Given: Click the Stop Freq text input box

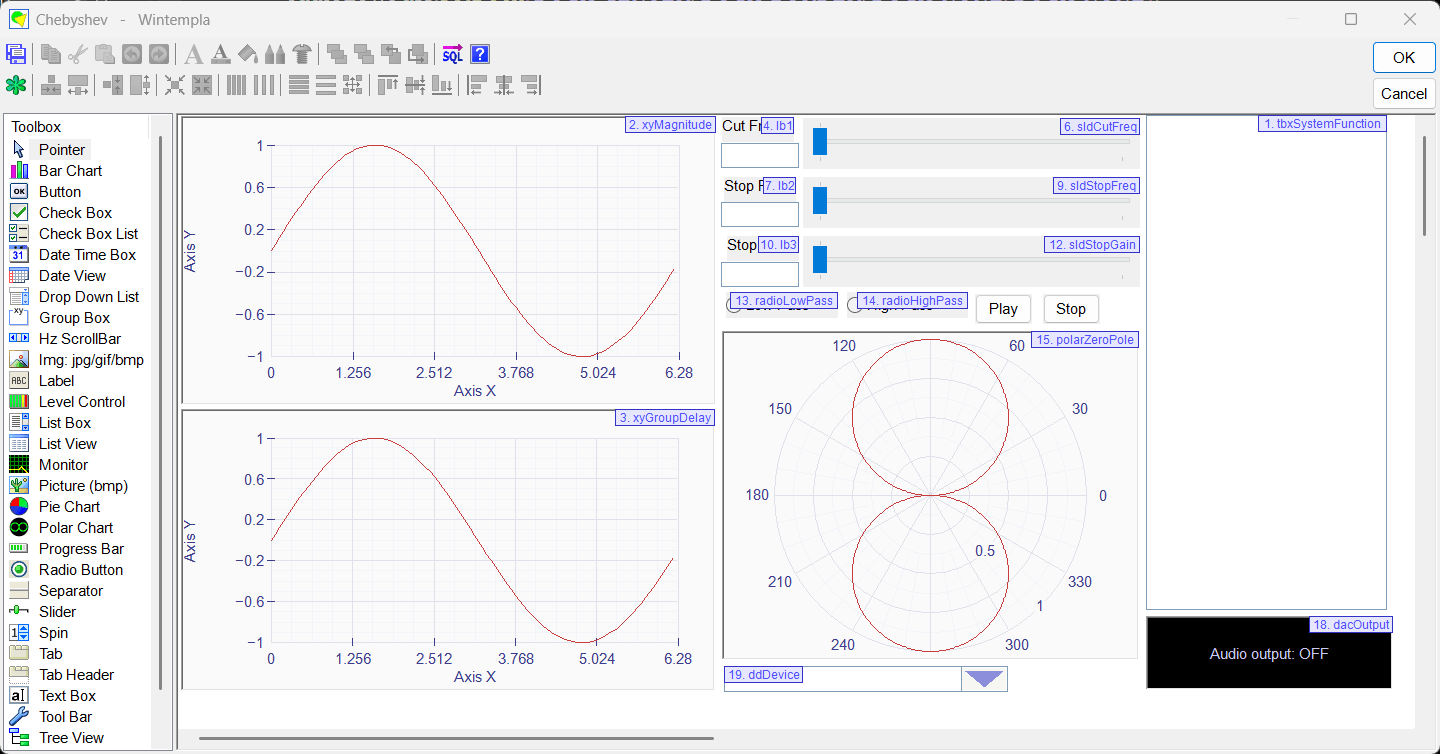Looking at the screenshot, I should coord(760,214).
